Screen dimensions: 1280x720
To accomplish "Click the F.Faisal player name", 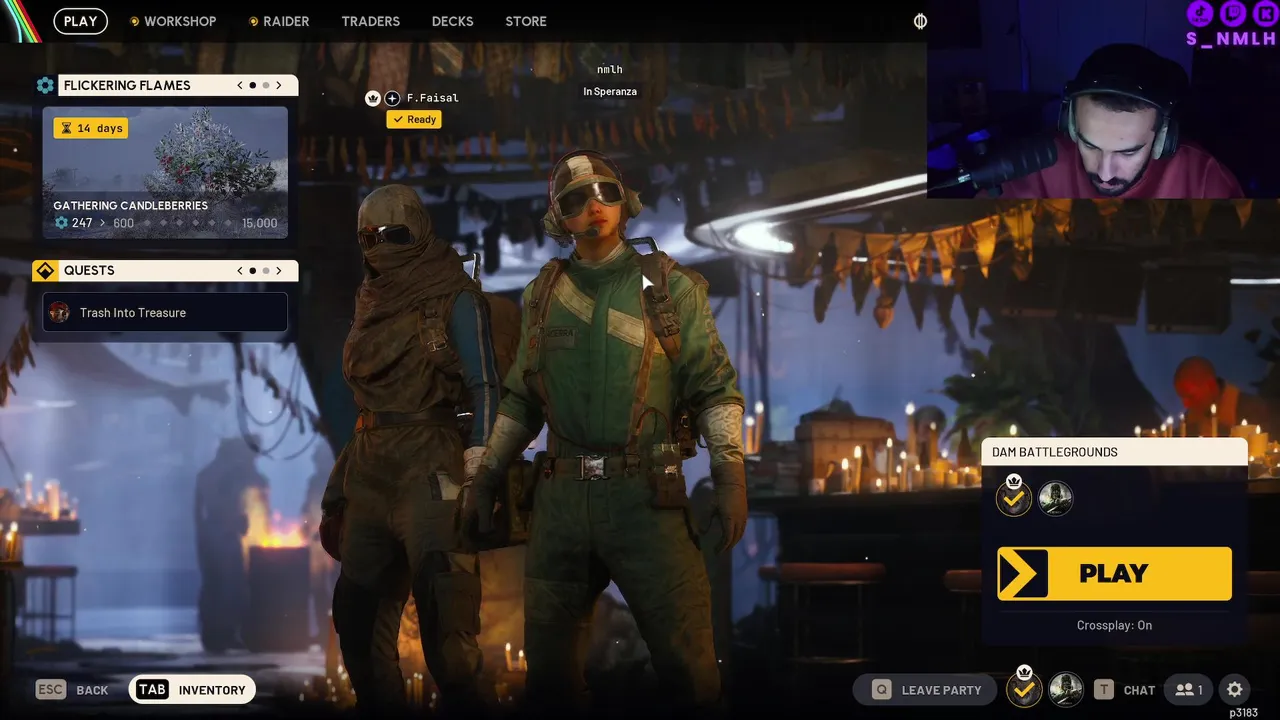I will pos(433,98).
